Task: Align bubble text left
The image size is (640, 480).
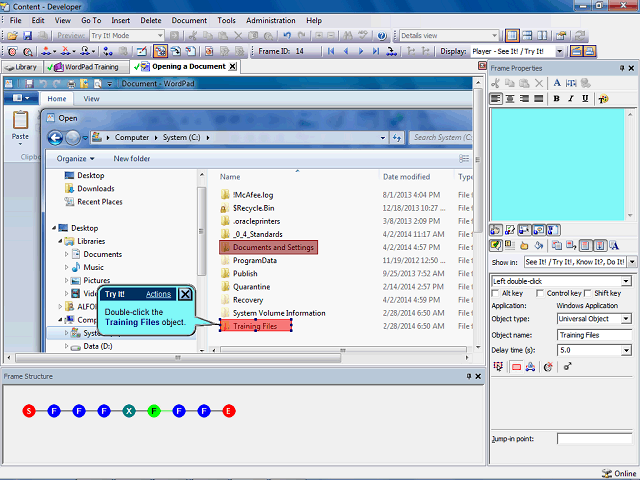Action: pos(496,99)
